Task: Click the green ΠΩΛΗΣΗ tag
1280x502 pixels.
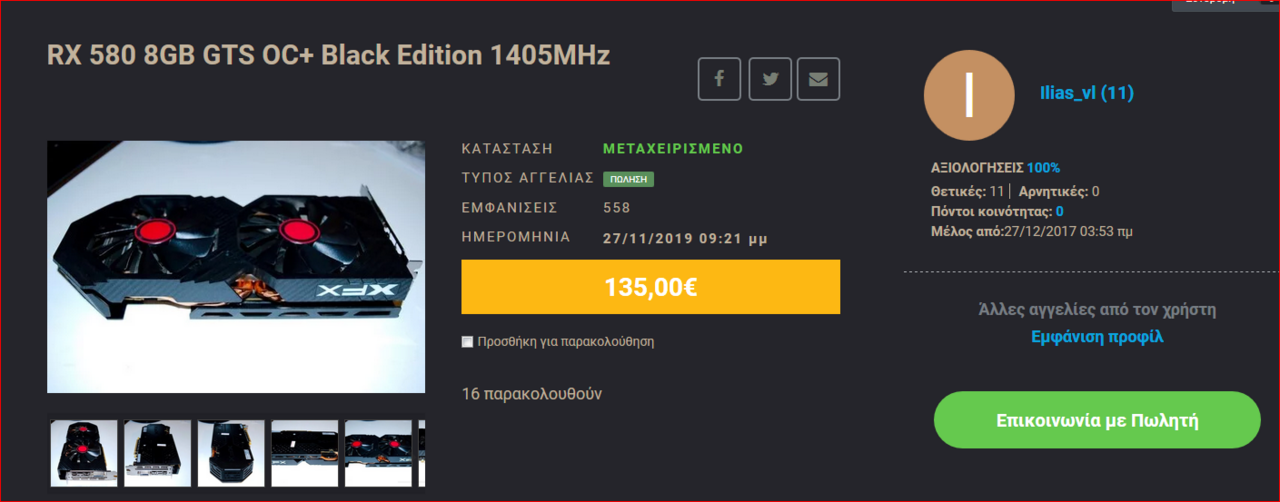Action: point(628,179)
